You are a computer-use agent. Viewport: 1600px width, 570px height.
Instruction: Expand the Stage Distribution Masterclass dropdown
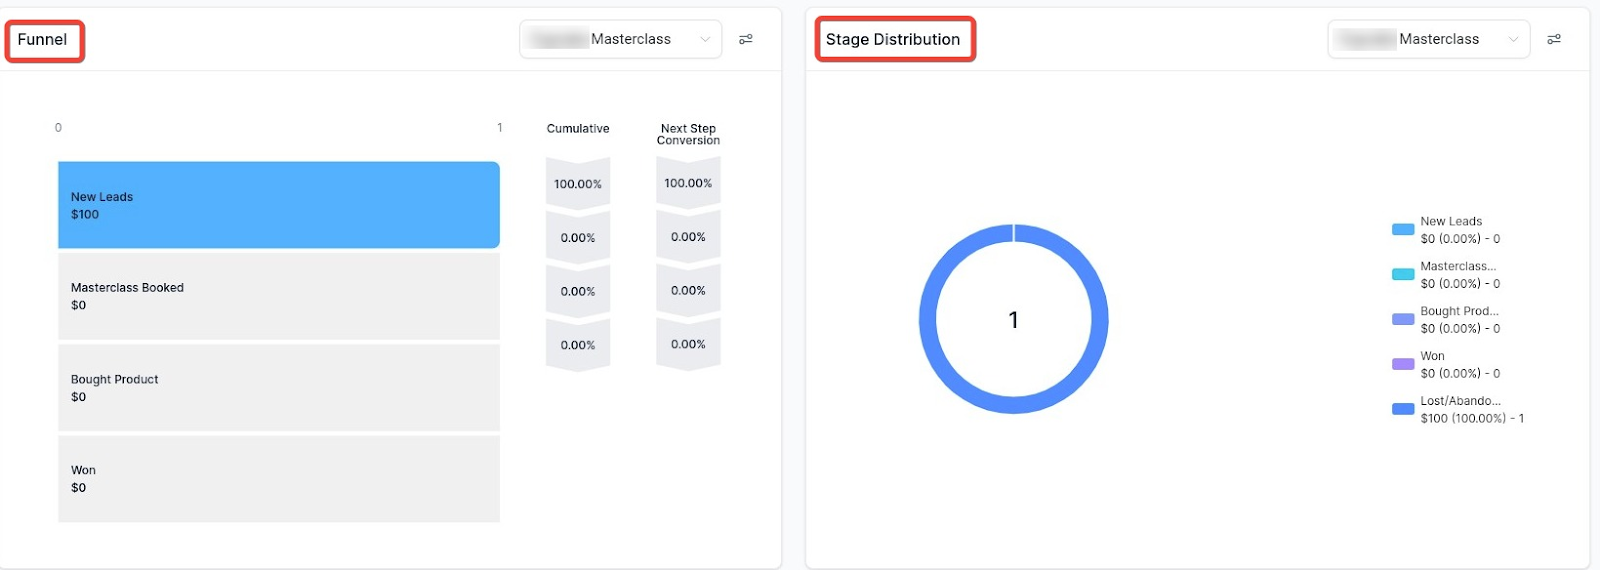pyautogui.click(x=1428, y=40)
